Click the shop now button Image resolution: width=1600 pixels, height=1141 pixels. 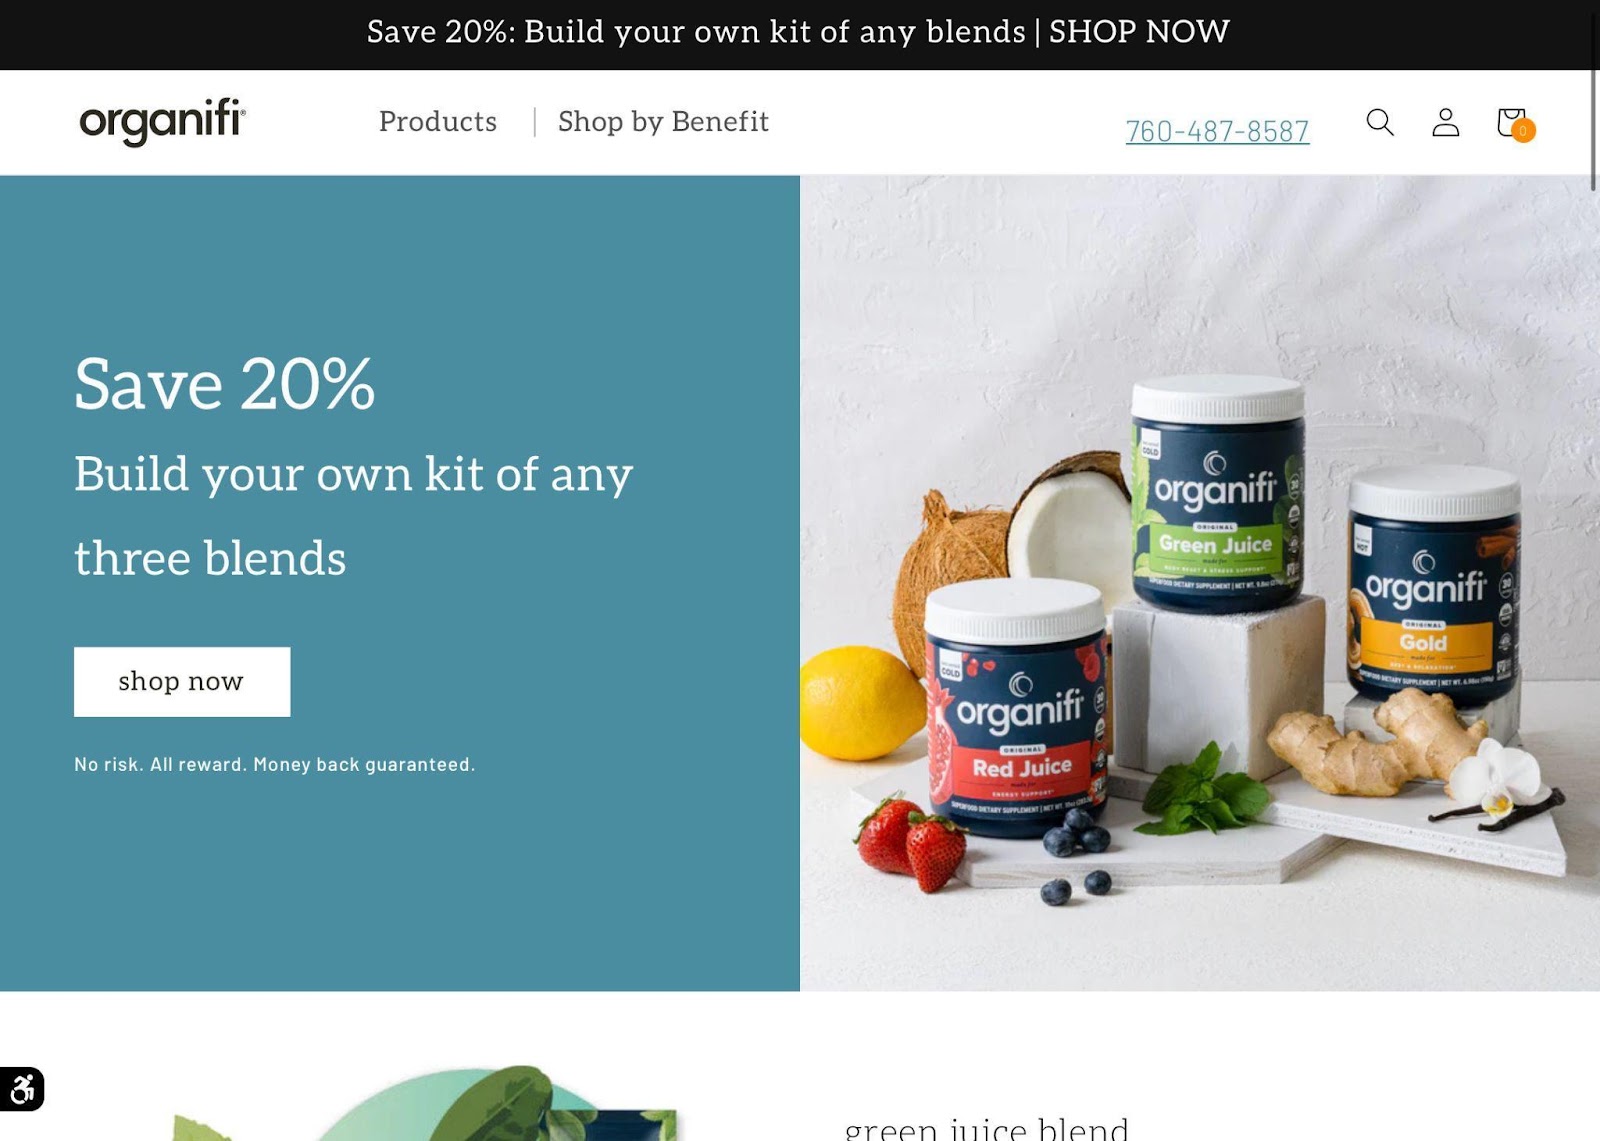182,682
